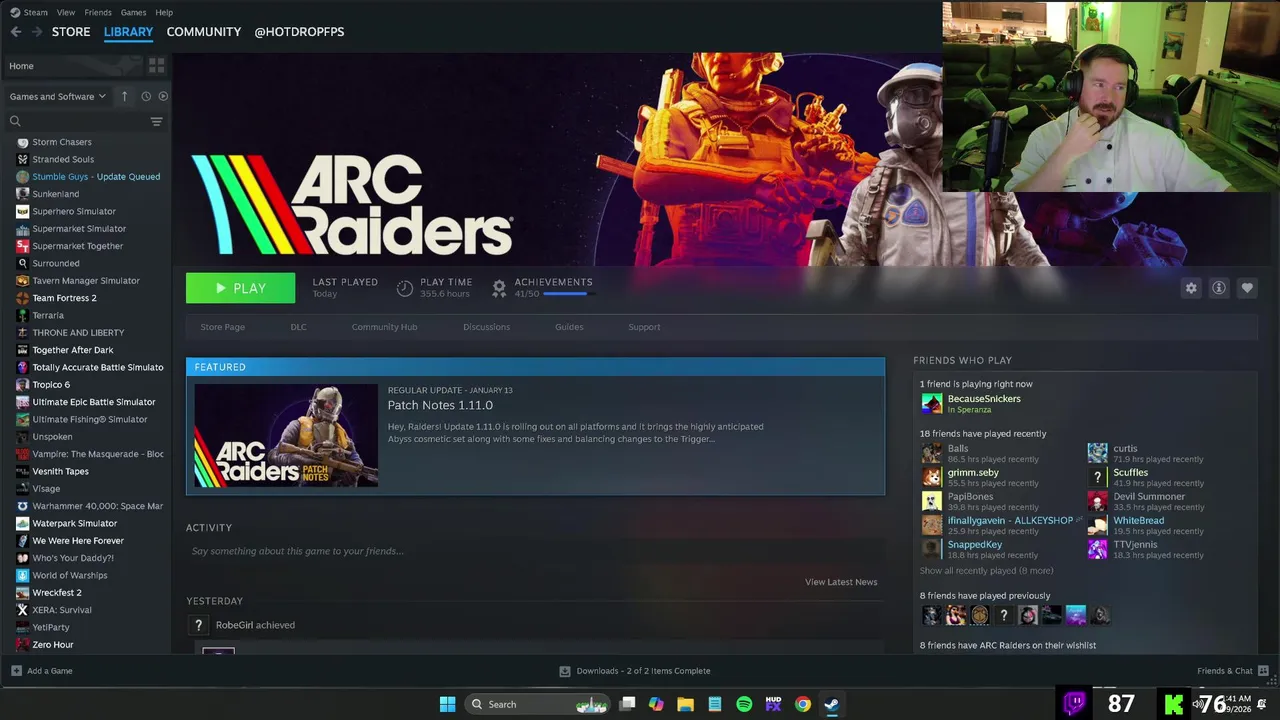Open the @HOTDROPFPS profile section

click(299, 32)
